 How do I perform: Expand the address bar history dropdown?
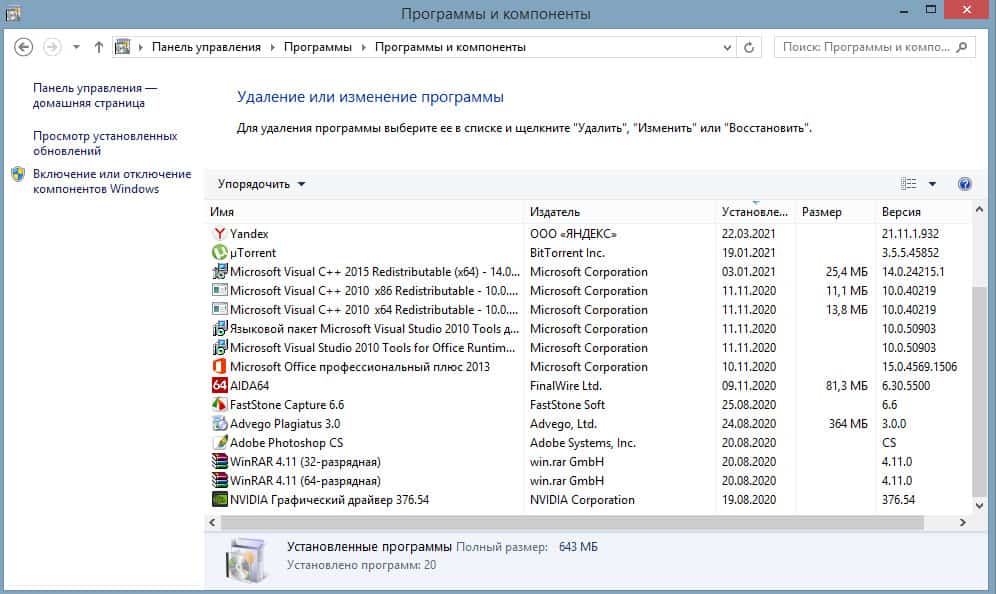[726, 47]
